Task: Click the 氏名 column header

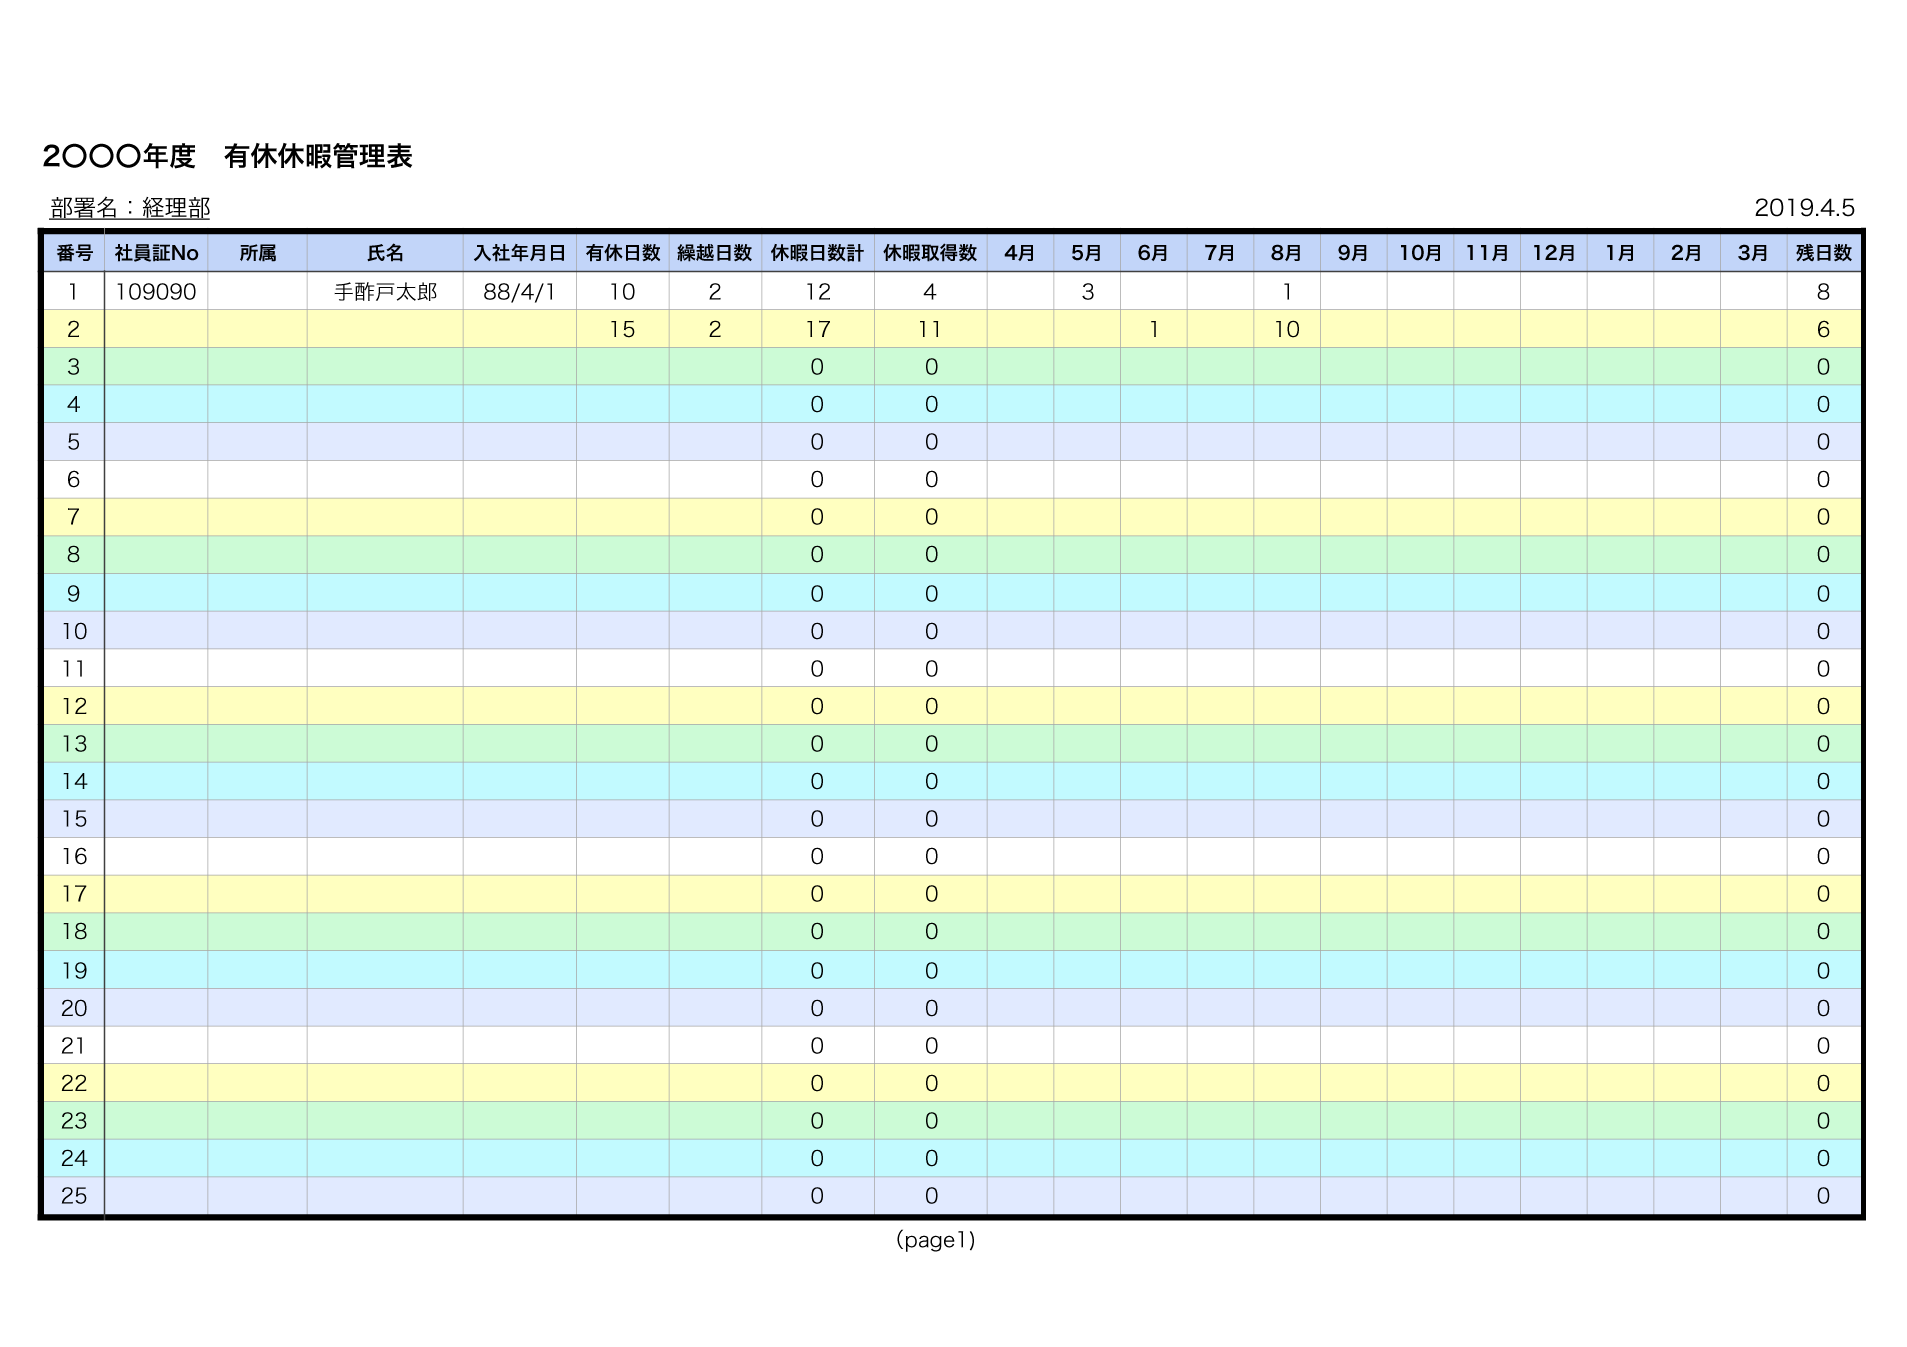Action: 385,253
